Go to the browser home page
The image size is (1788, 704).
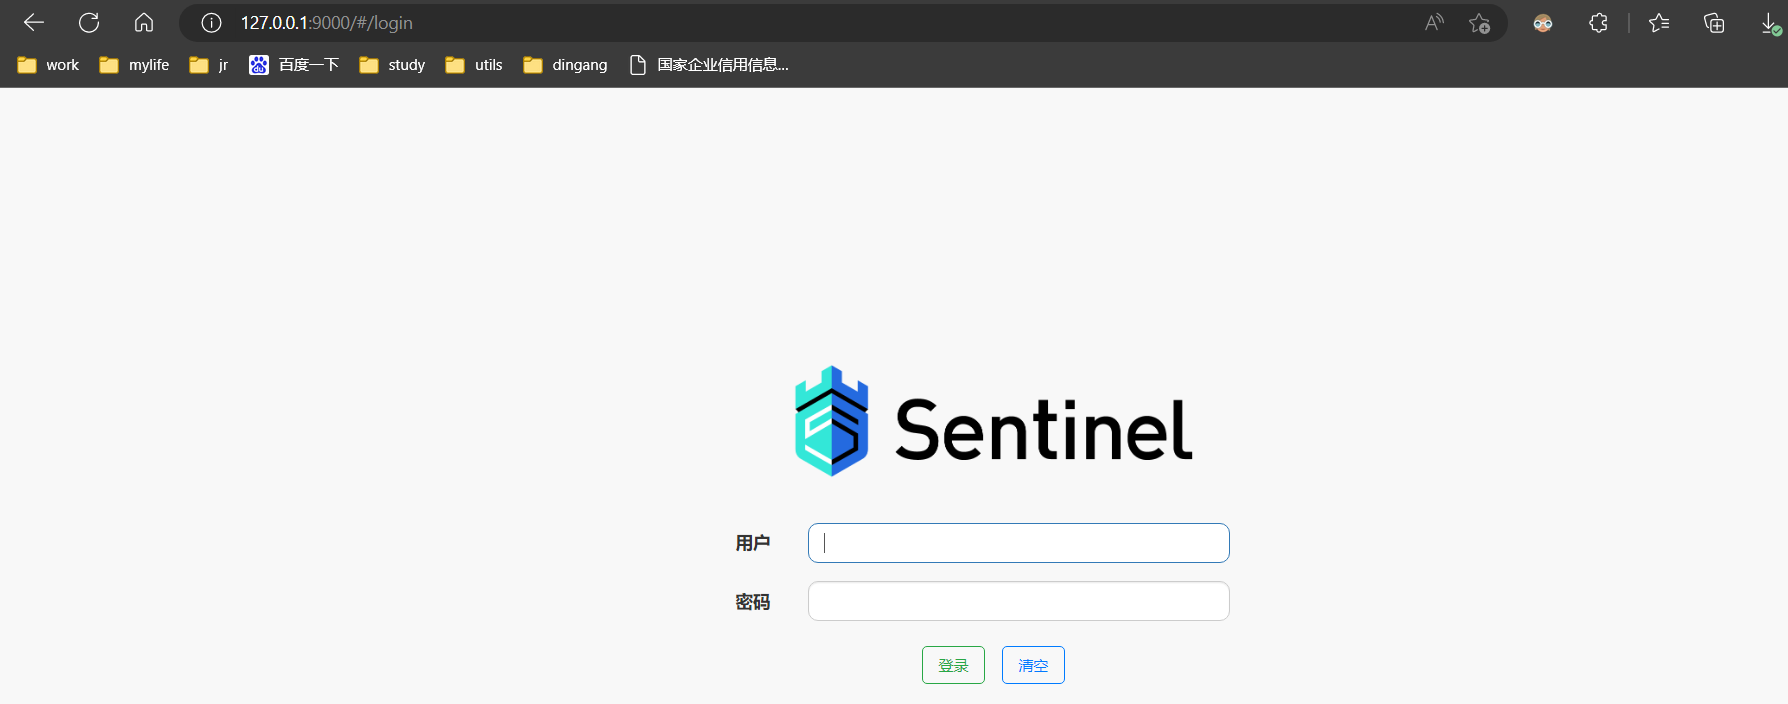144,22
